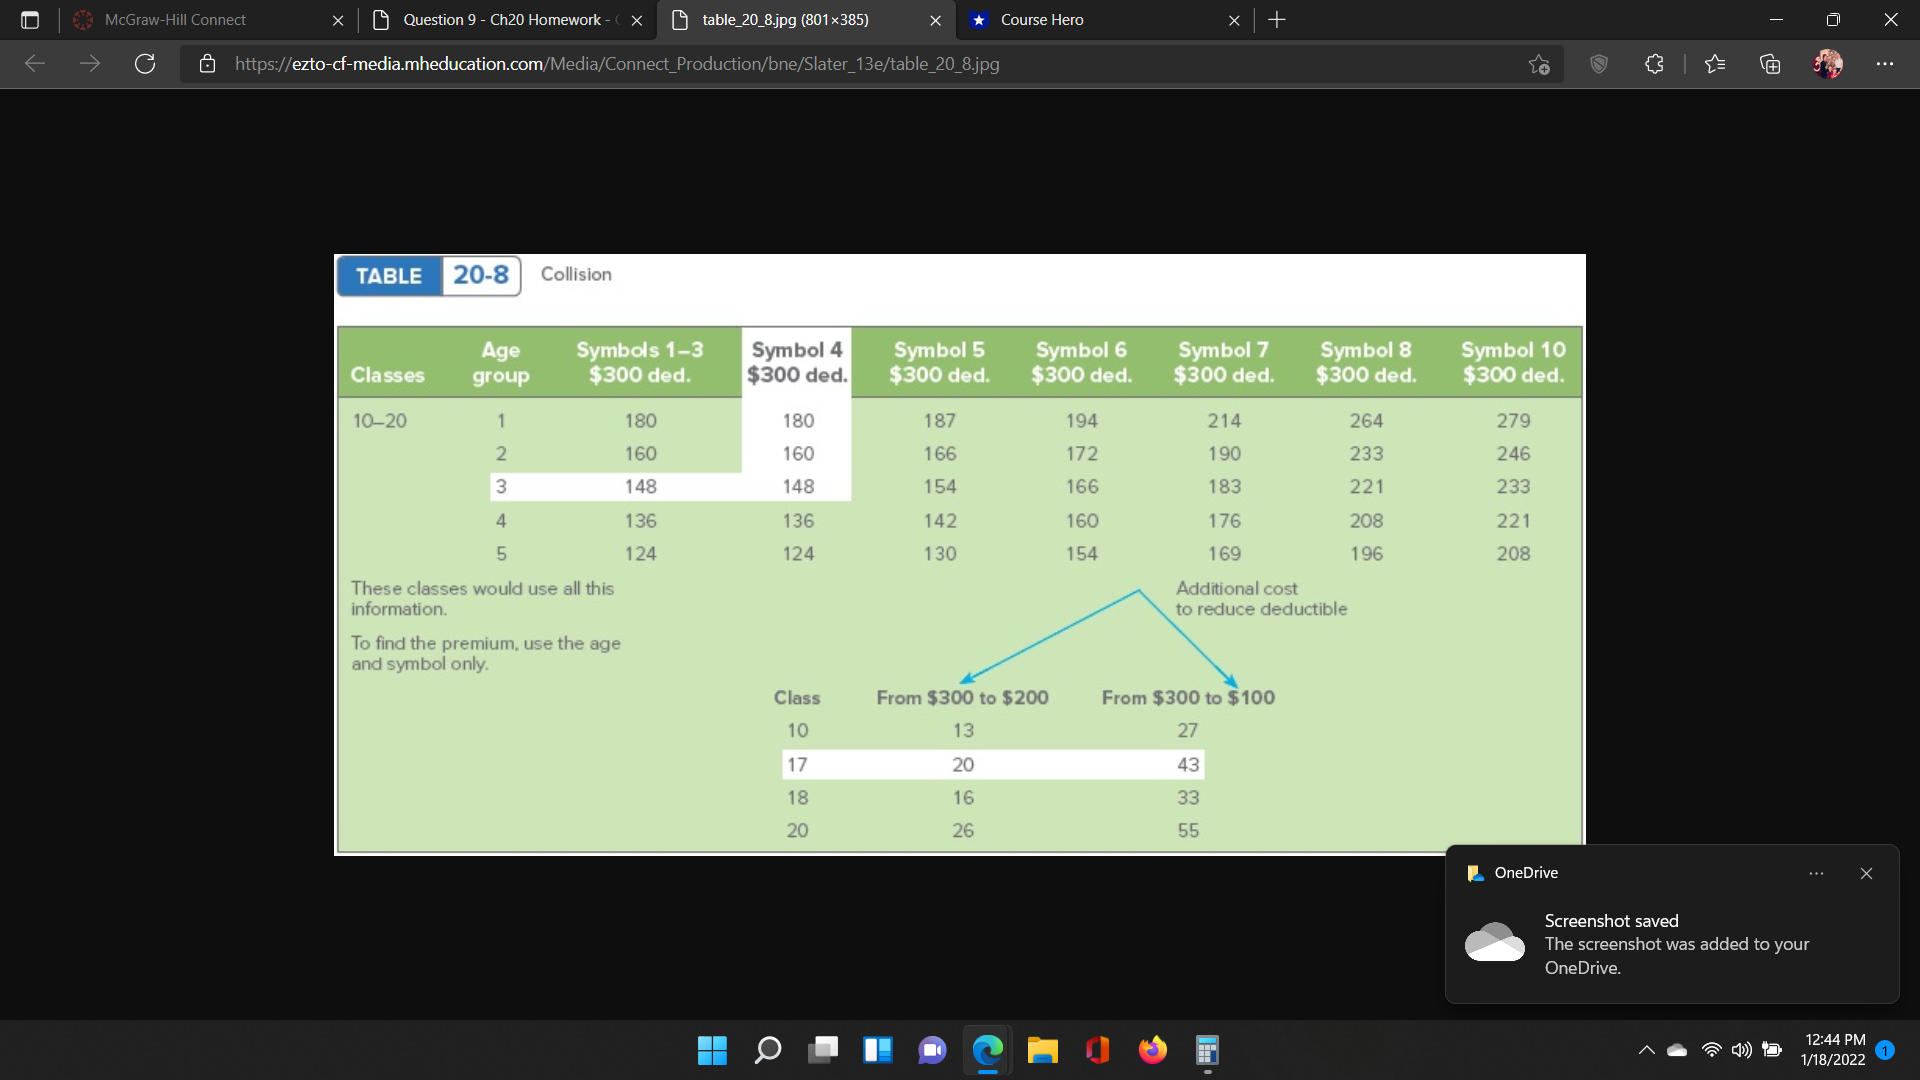1920x1080 pixels.
Task: Dismiss the OneDrive notification
Action: 1866,873
